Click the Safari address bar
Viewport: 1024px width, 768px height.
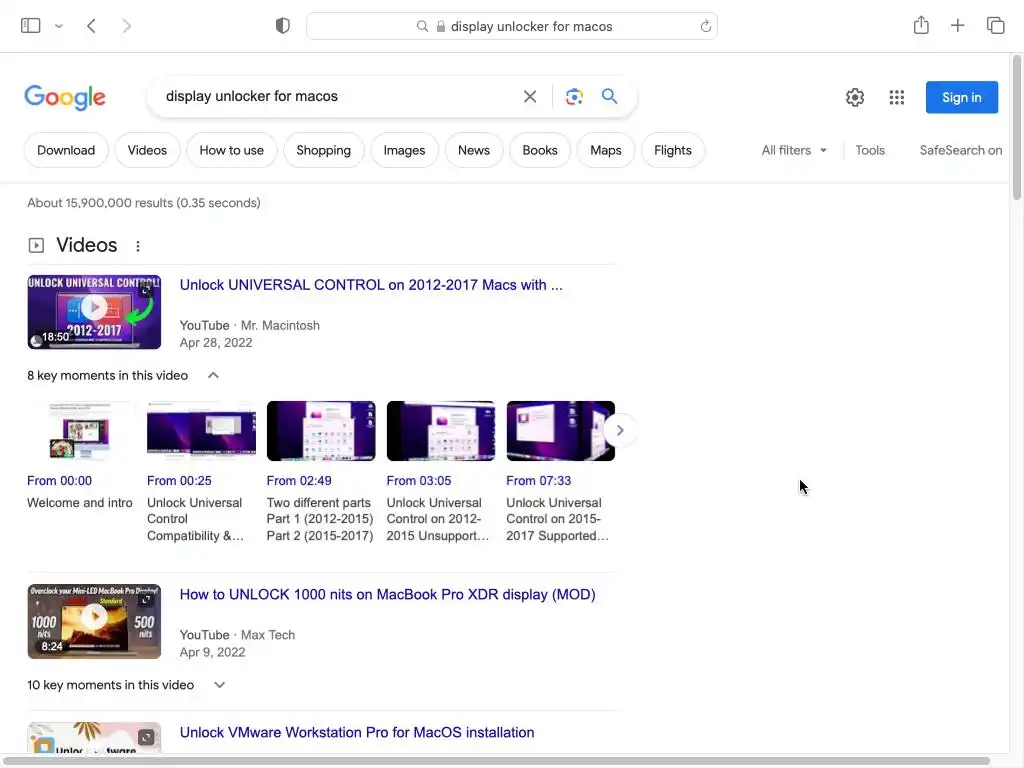[512, 26]
